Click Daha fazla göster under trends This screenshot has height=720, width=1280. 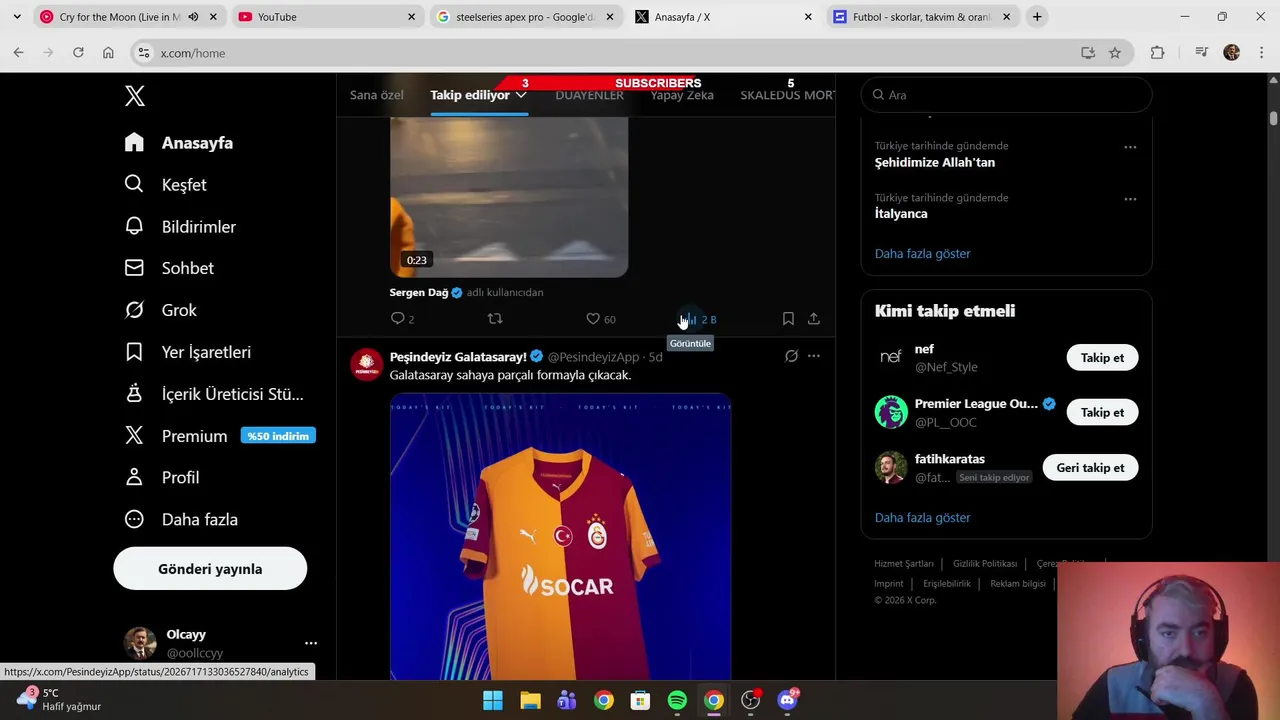pos(922,253)
